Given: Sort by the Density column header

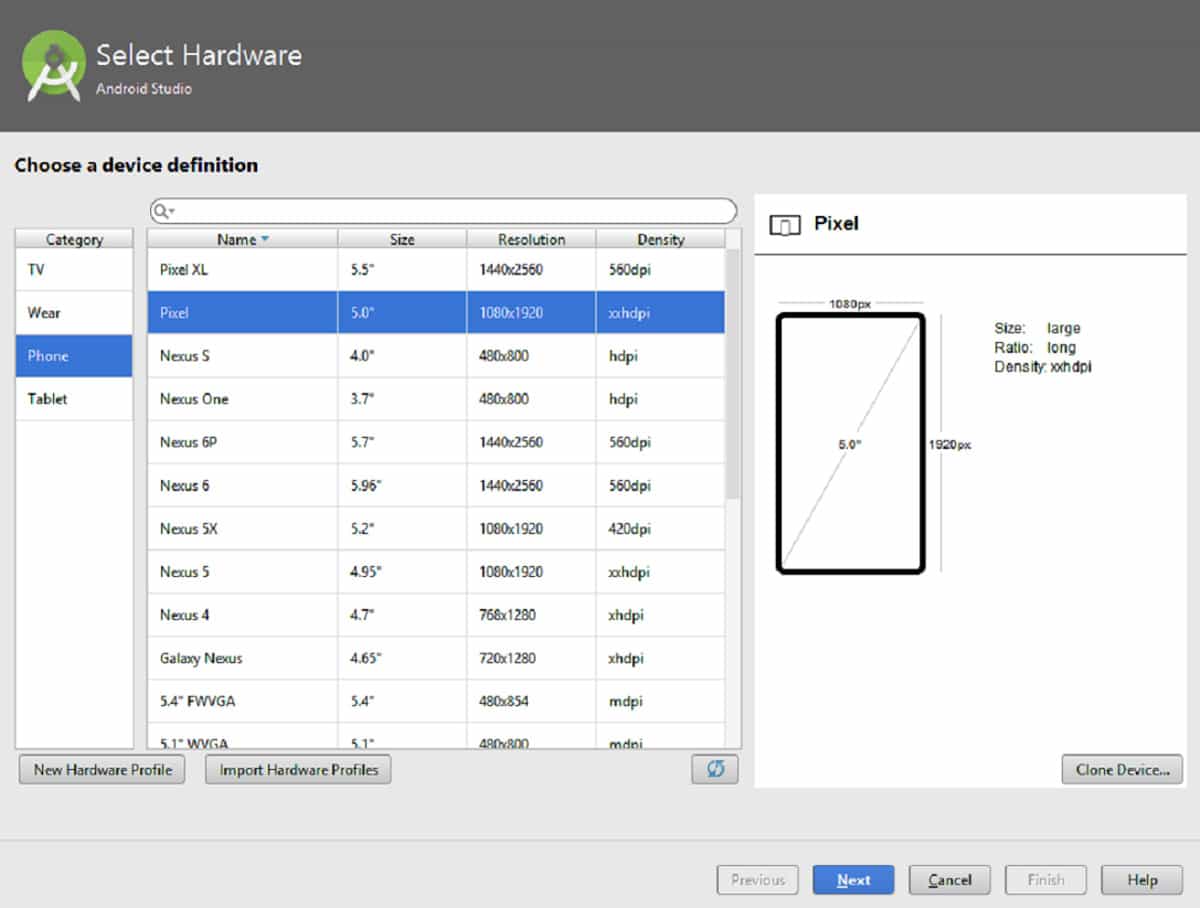Looking at the screenshot, I should [660, 239].
